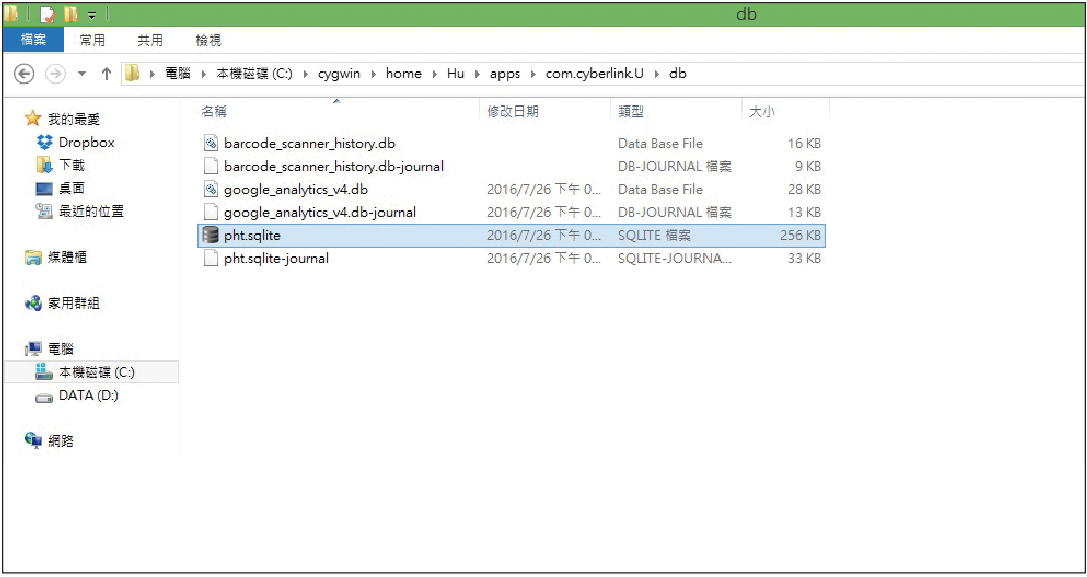Open the 檔案 ribbon tab
Image resolution: width=1087 pixels, height=577 pixels.
[x=33, y=40]
